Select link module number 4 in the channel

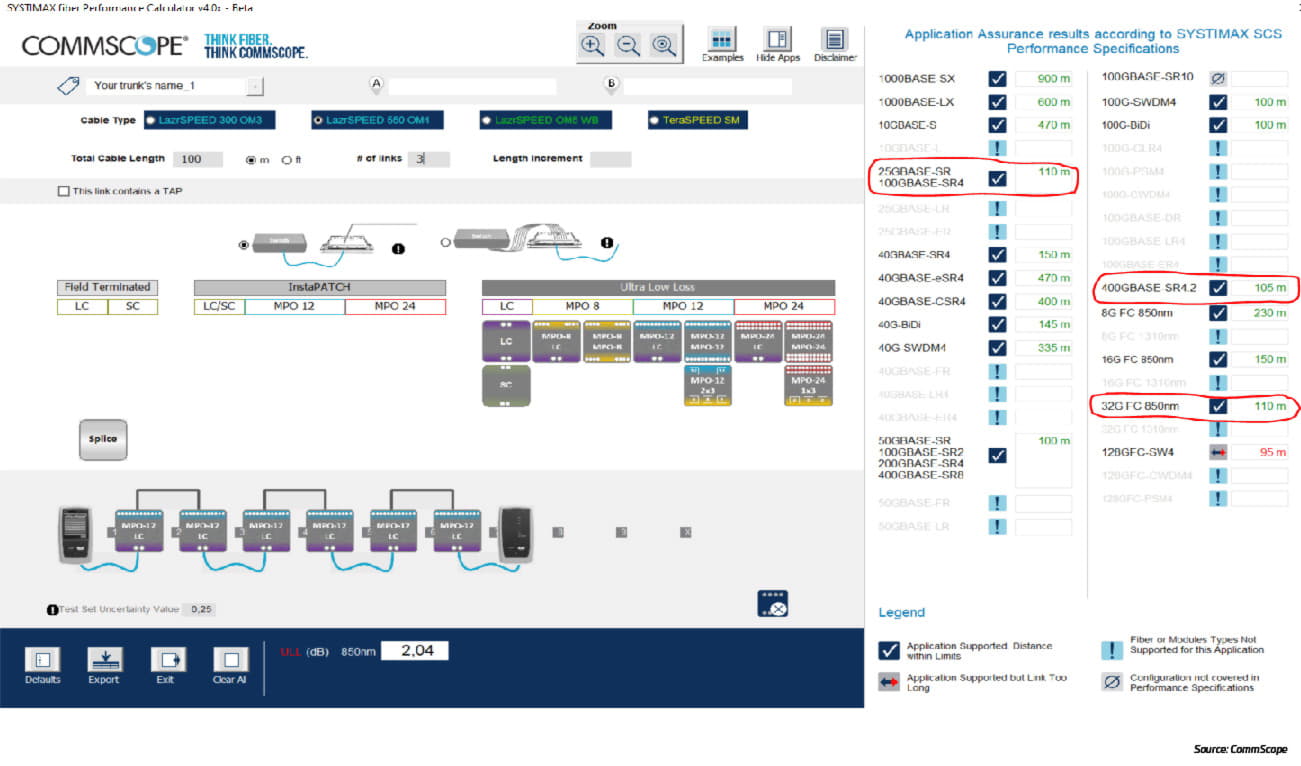329,531
